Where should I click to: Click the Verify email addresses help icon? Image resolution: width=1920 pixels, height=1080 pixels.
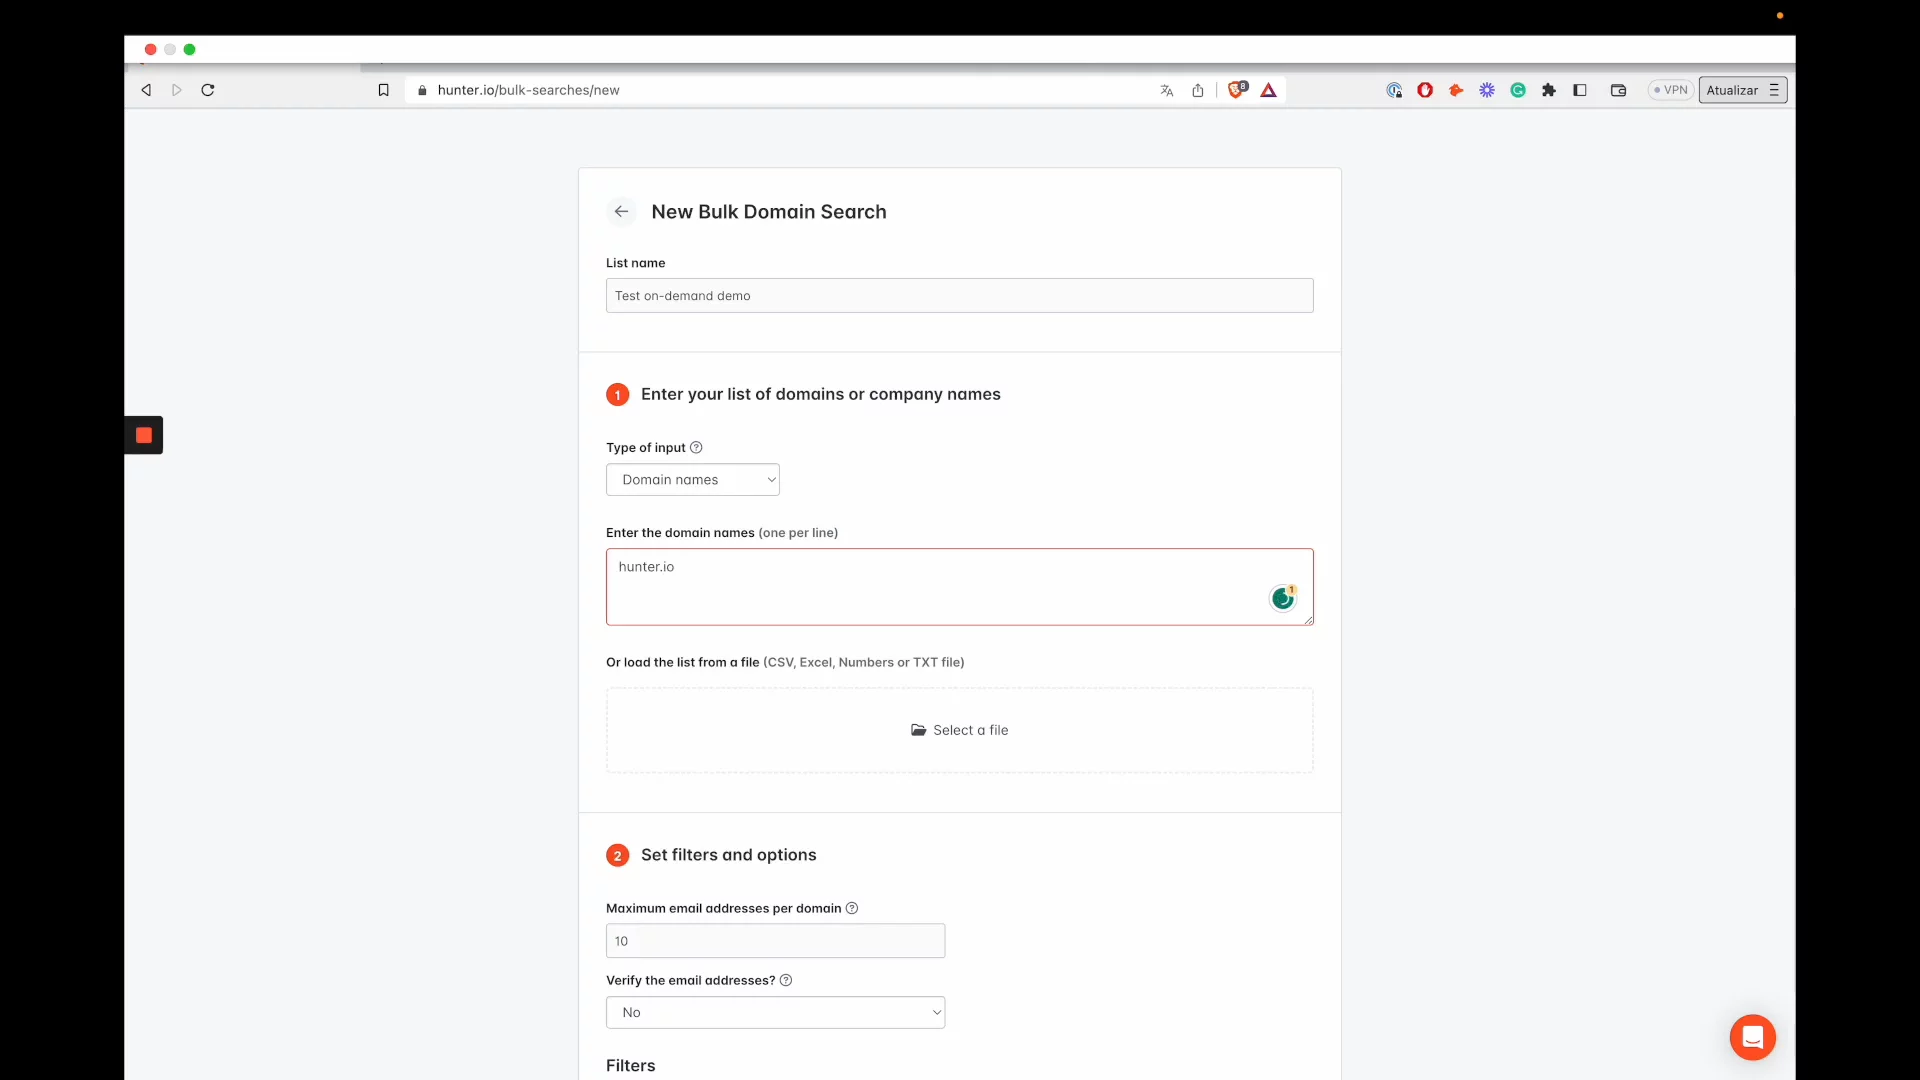pyautogui.click(x=786, y=980)
